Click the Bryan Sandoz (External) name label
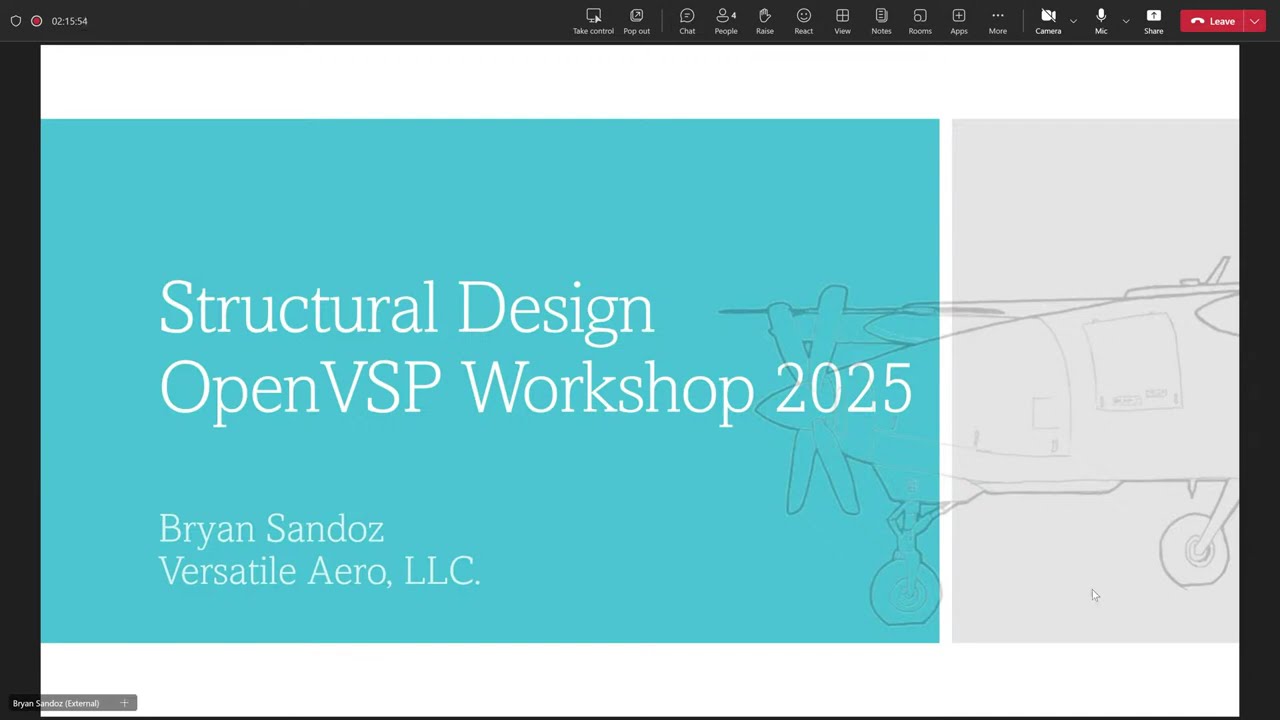The image size is (1280, 720). (x=56, y=703)
